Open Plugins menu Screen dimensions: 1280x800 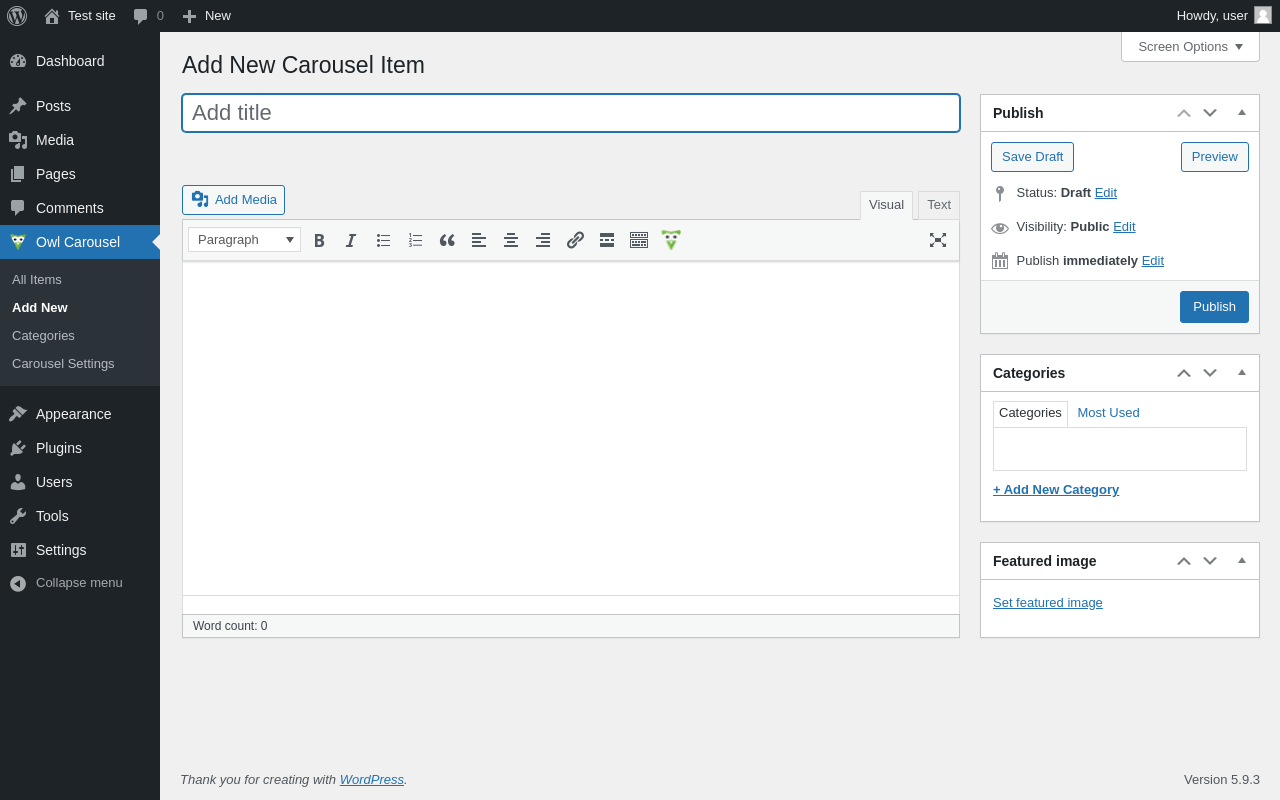(80, 448)
